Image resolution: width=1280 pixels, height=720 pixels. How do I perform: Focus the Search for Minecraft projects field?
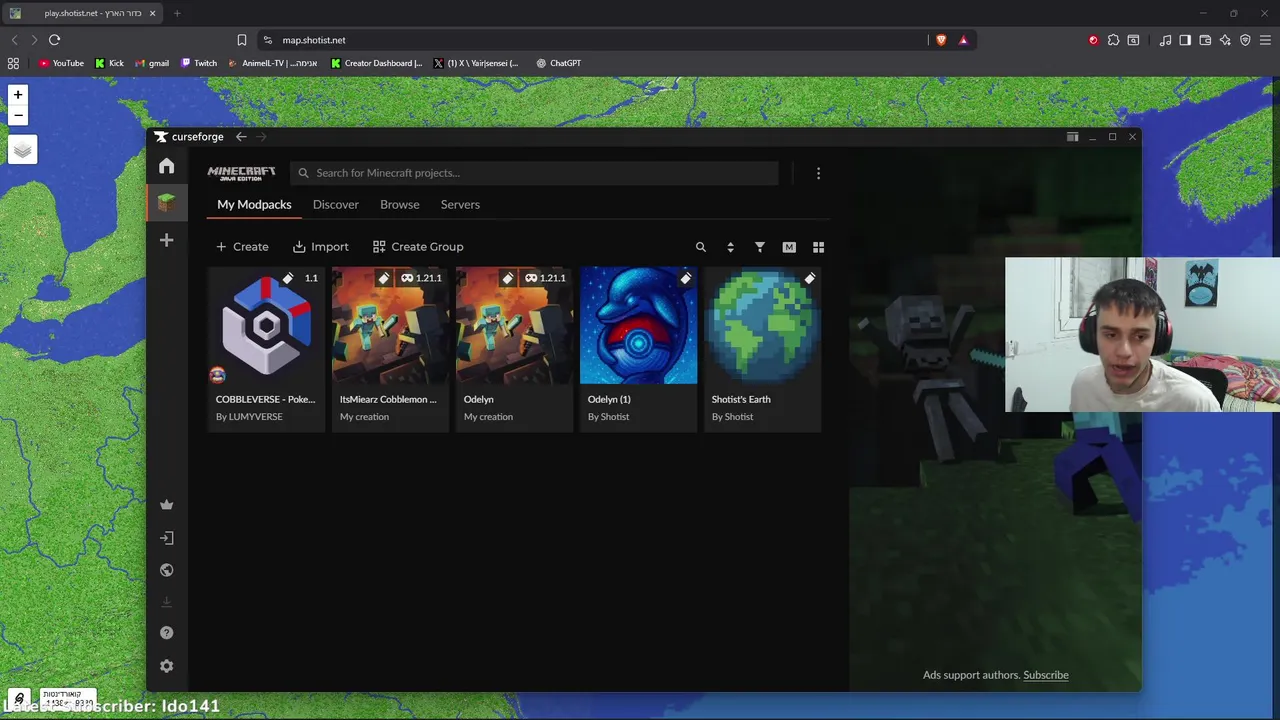click(x=535, y=173)
